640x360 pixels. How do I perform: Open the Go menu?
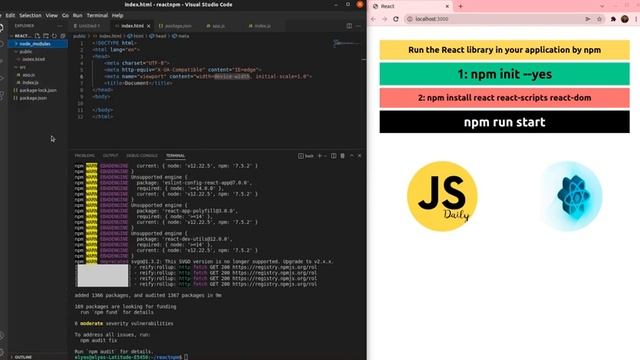65,16
